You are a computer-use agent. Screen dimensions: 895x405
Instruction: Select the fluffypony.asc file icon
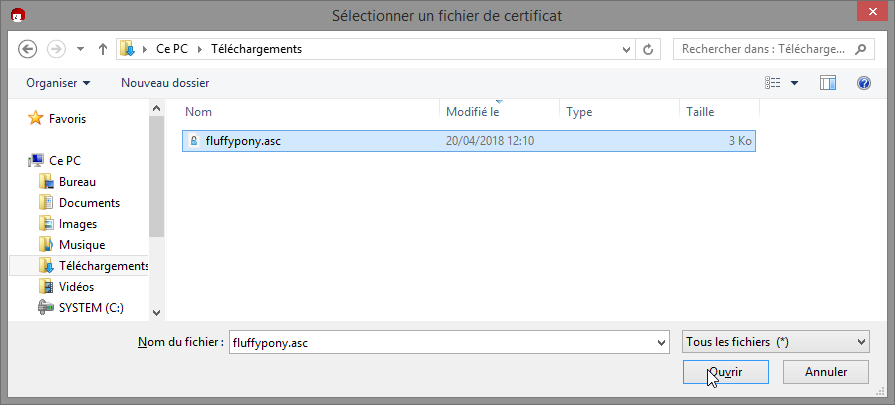click(x=193, y=140)
